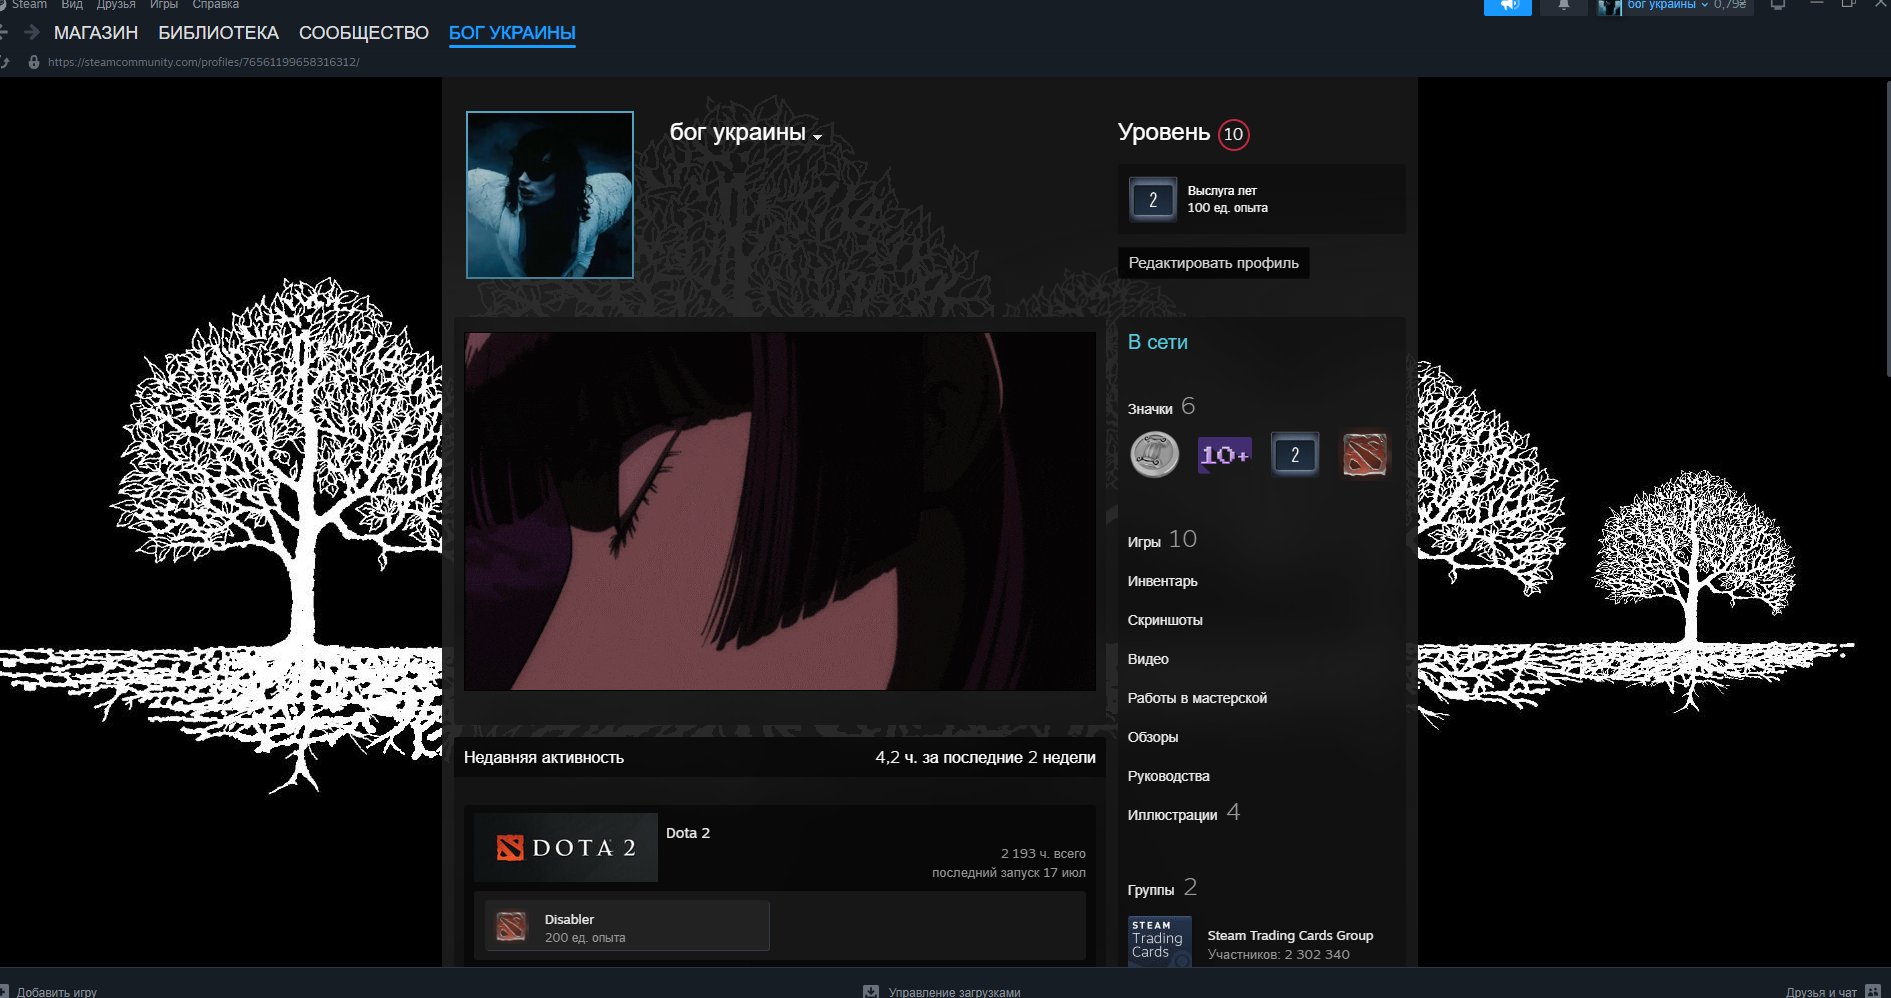Click Редактировать профиль button
Image resolution: width=1891 pixels, height=998 pixels.
[1213, 263]
